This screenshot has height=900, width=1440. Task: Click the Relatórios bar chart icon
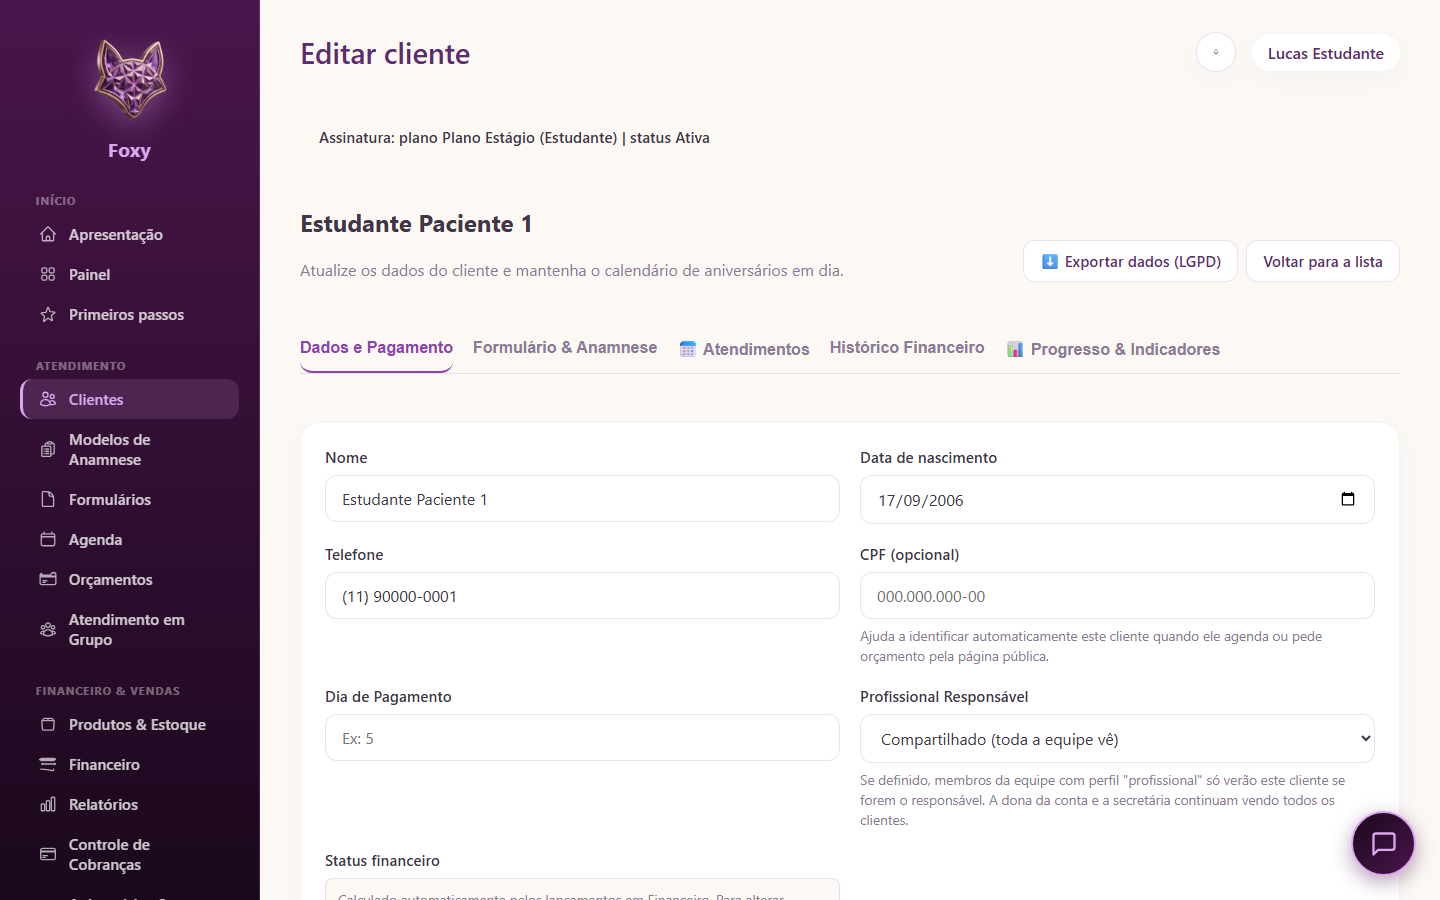click(48, 804)
